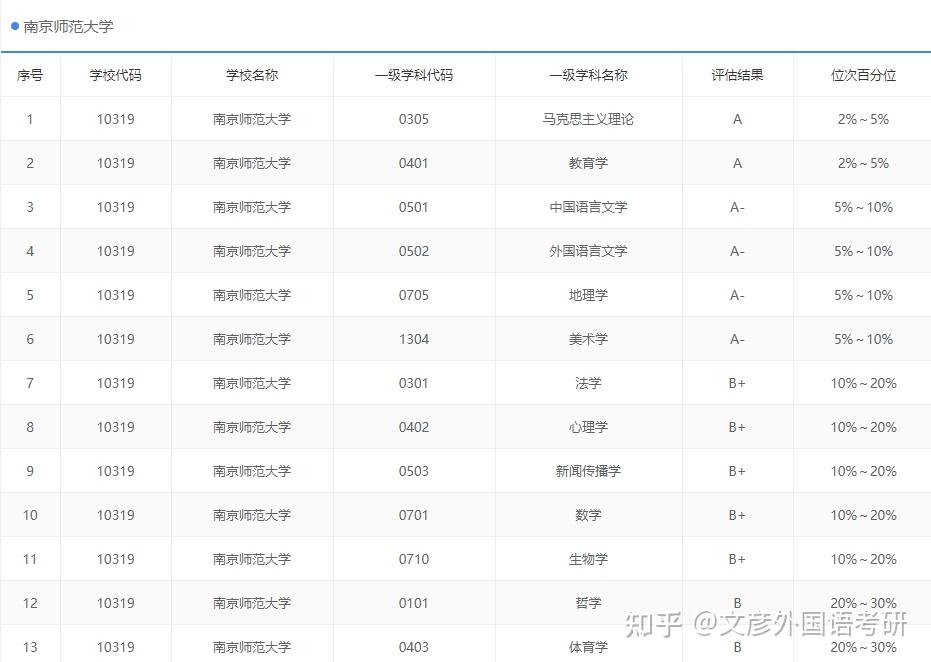Click subject code 0402
Image resolution: width=931 pixels, height=662 pixels.
coord(414,427)
